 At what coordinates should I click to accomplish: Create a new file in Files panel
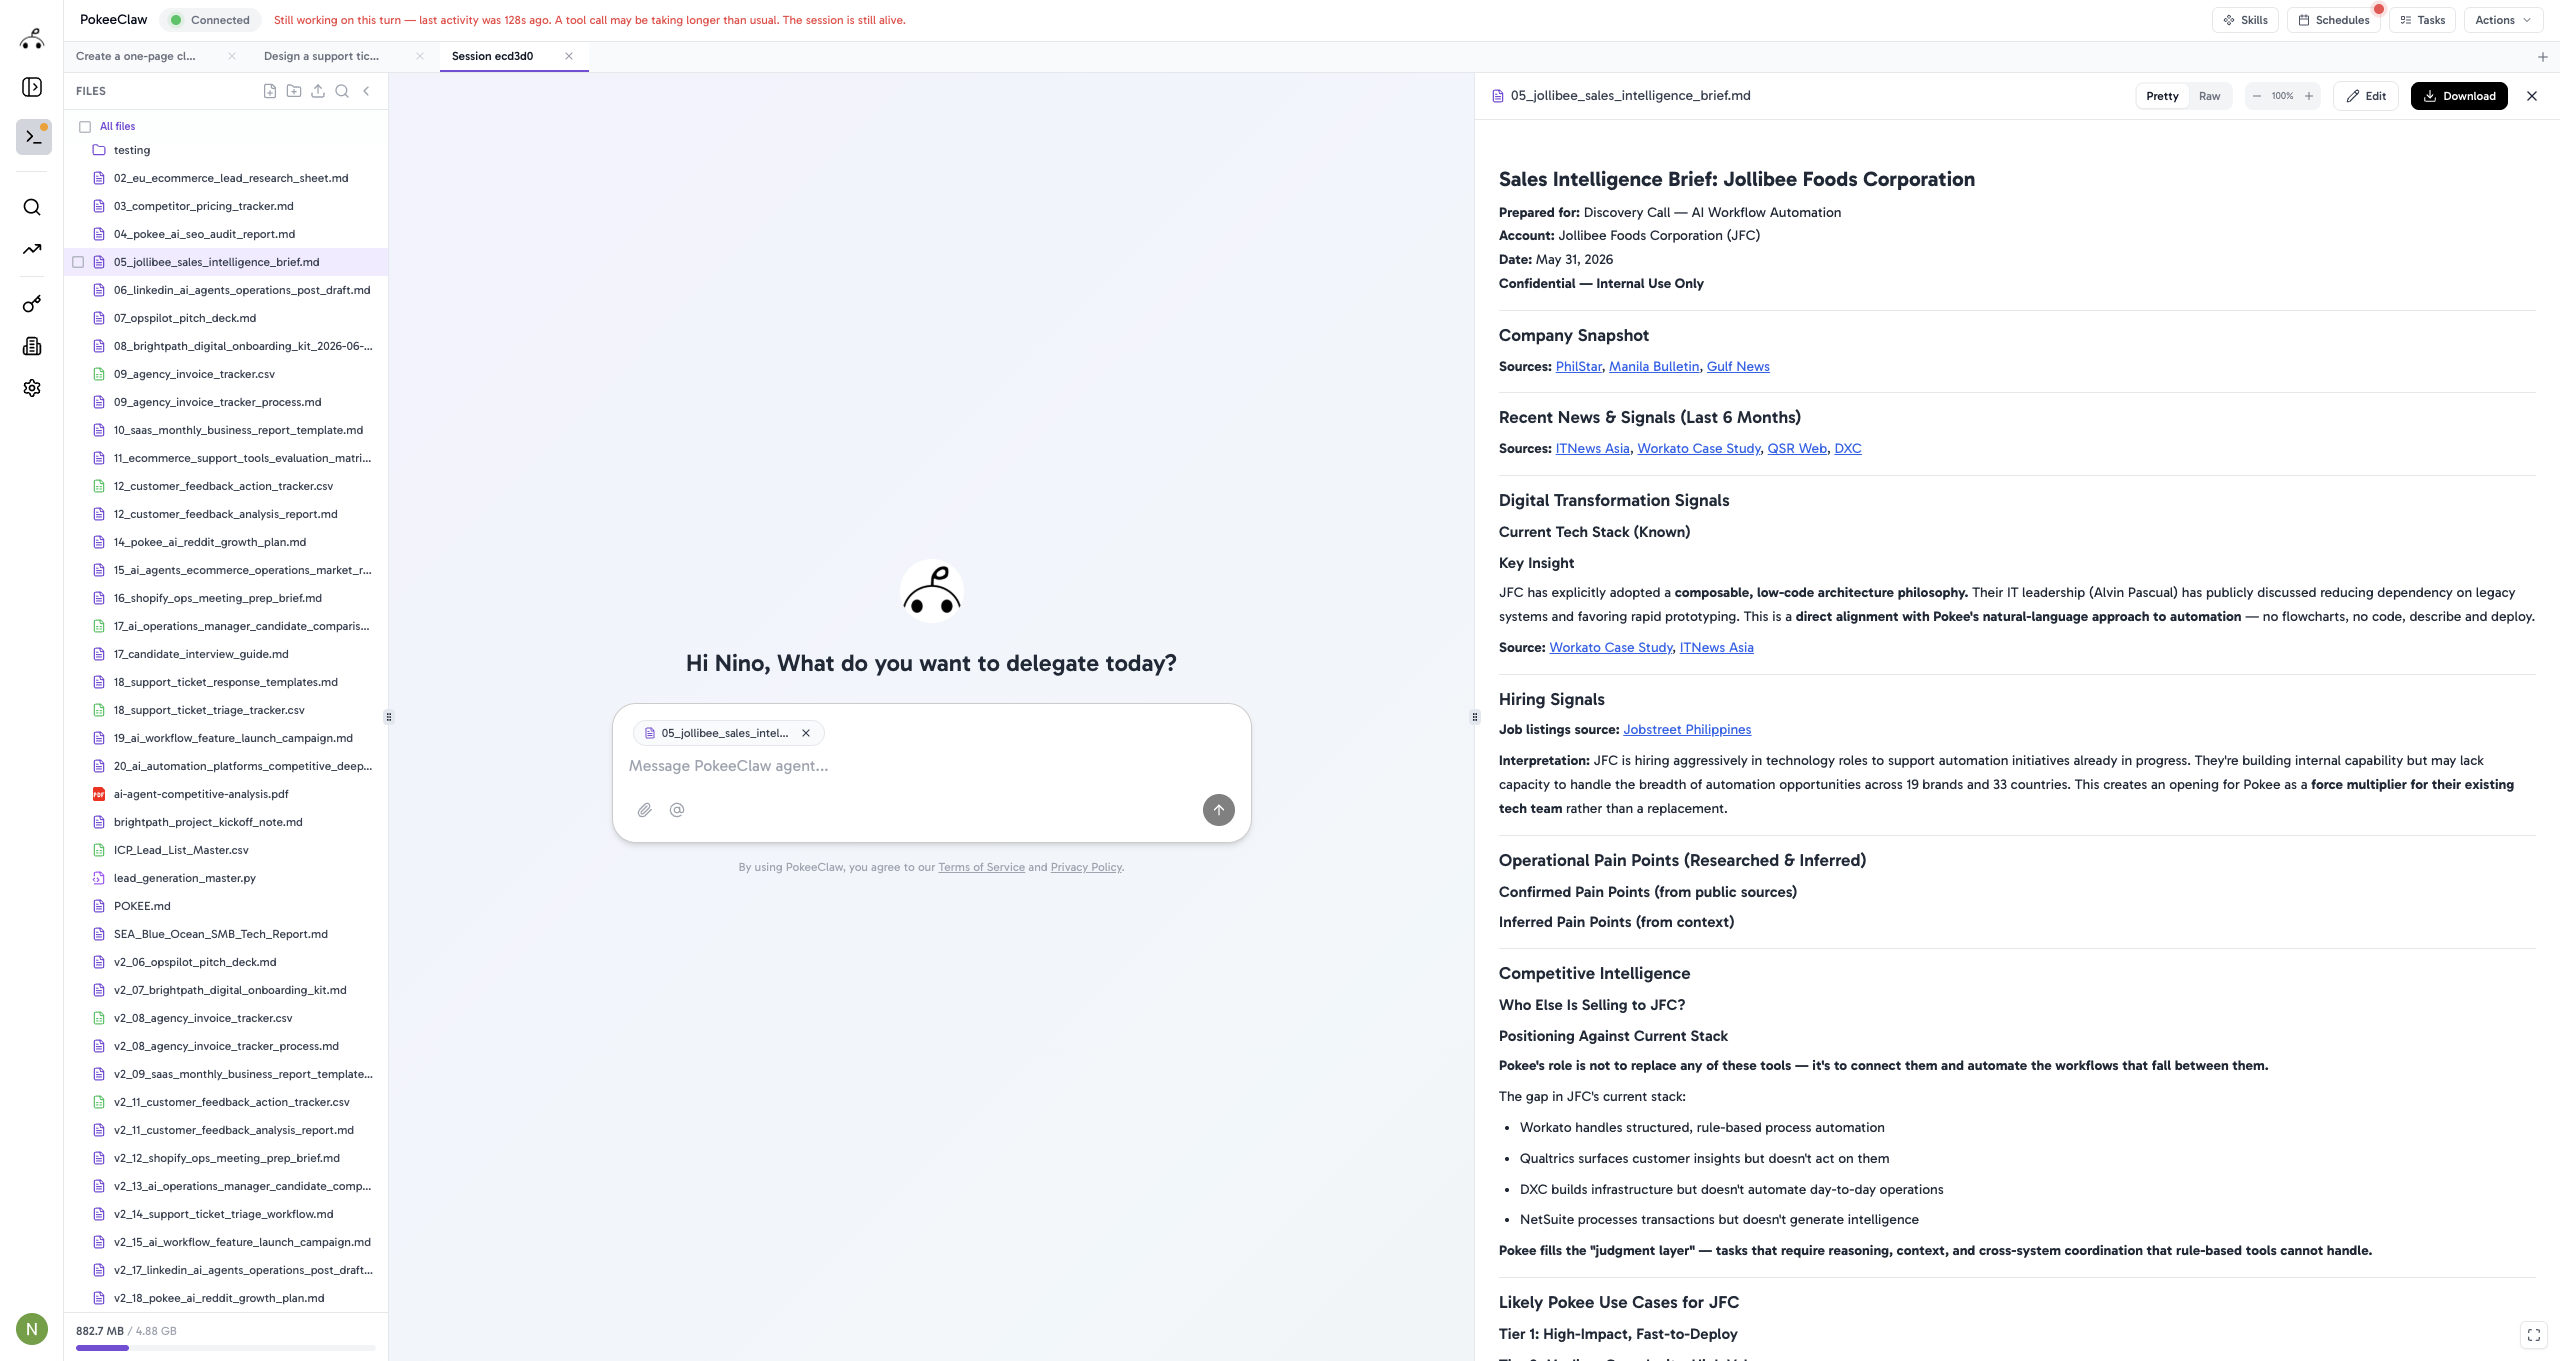(x=270, y=91)
